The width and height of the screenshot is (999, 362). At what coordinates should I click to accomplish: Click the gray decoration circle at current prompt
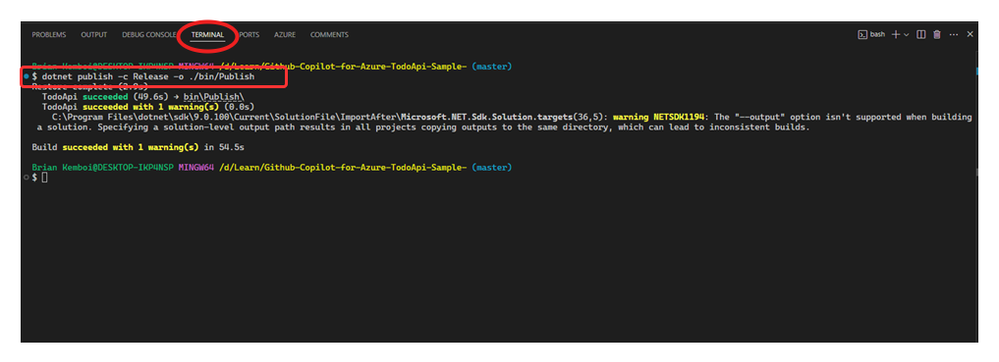(x=25, y=177)
